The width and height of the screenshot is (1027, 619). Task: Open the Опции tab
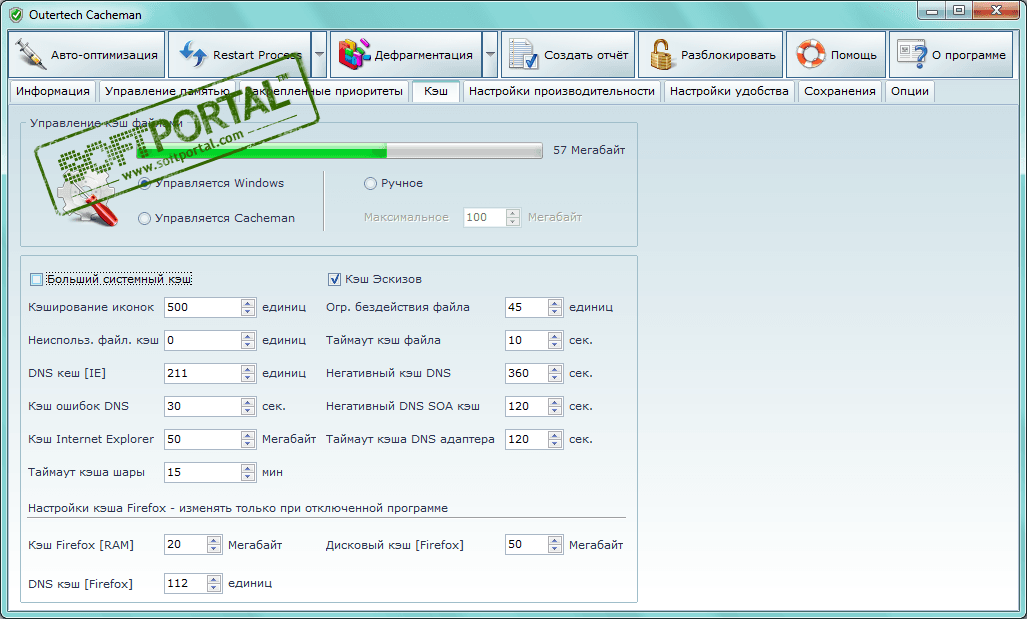(x=910, y=91)
